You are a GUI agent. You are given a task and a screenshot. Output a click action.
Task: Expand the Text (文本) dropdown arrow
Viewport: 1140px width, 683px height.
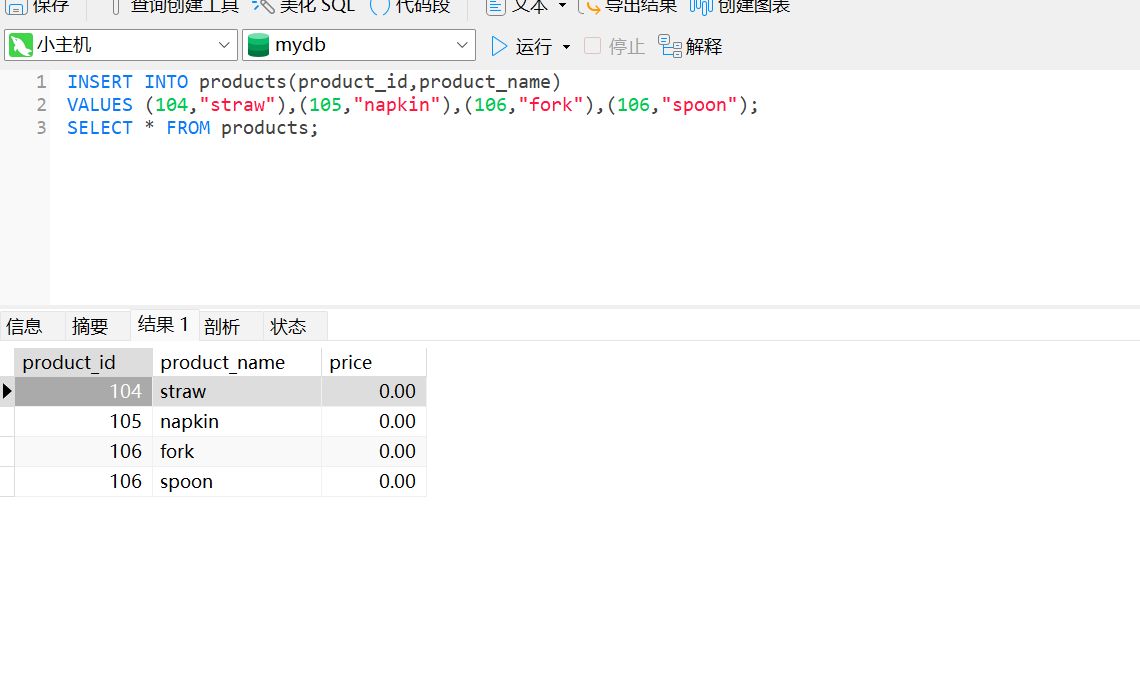562,6
